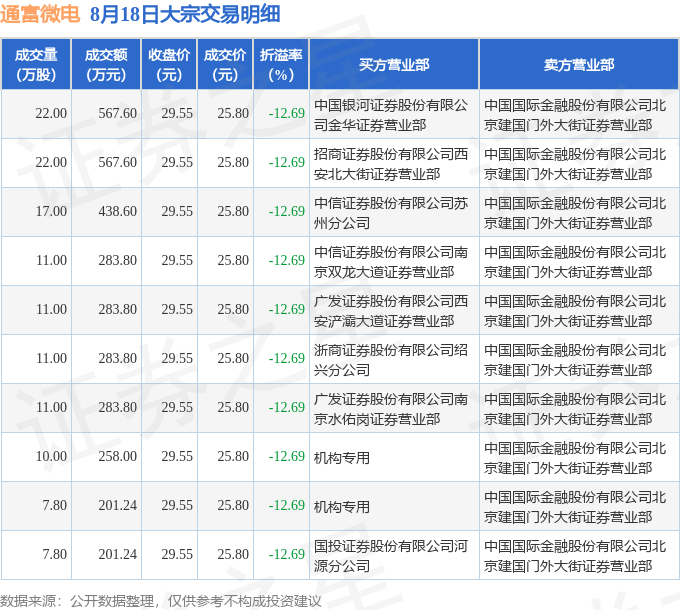
Task: Select the 收盘价(元) column header
Action: click(x=169, y=65)
